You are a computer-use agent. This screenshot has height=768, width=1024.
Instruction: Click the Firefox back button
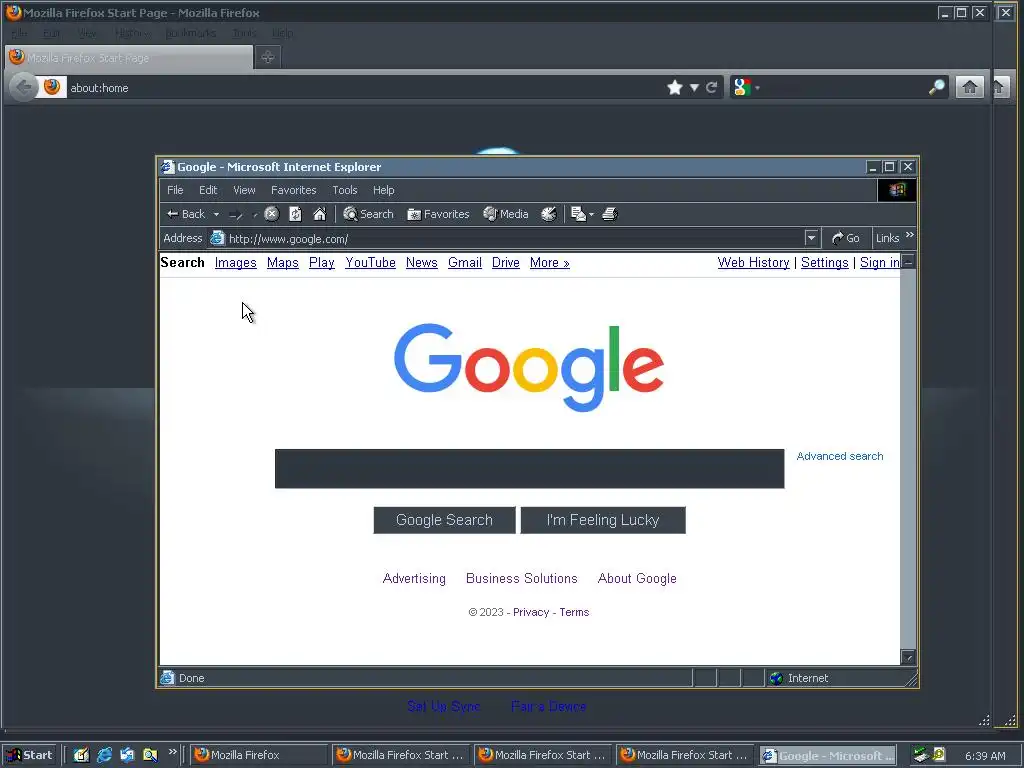pos(24,88)
